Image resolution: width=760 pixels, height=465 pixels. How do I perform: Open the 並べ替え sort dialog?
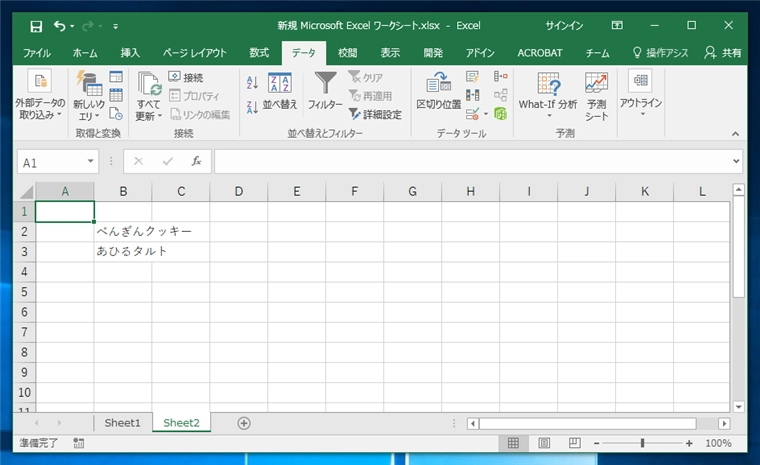pyautogui.click(x=280, y=92)
